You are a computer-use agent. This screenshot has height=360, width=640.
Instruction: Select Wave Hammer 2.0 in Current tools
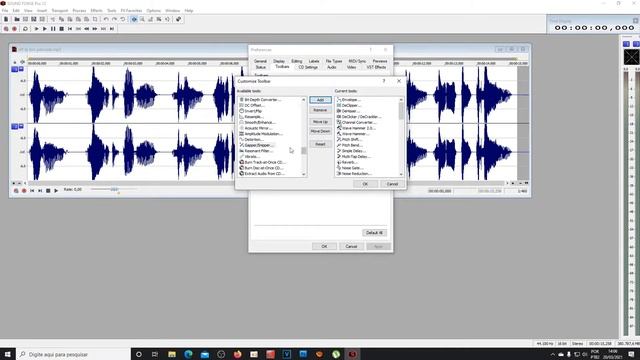pos(356,128)
